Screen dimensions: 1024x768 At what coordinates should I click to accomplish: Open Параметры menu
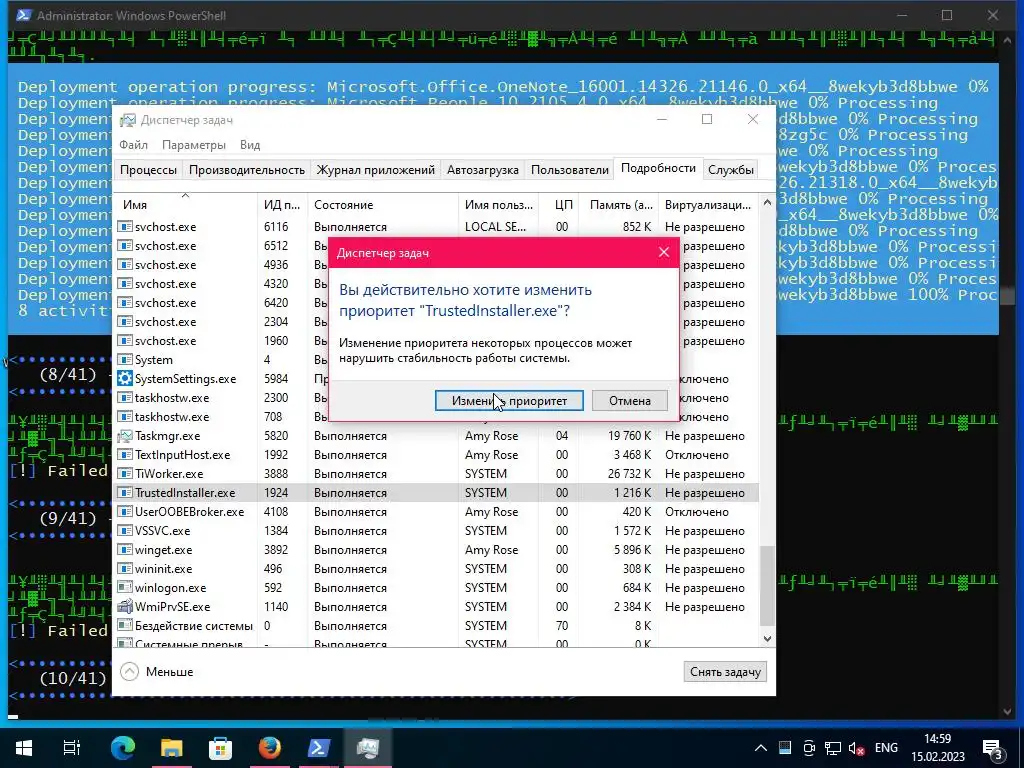click(x=194, y=144)
